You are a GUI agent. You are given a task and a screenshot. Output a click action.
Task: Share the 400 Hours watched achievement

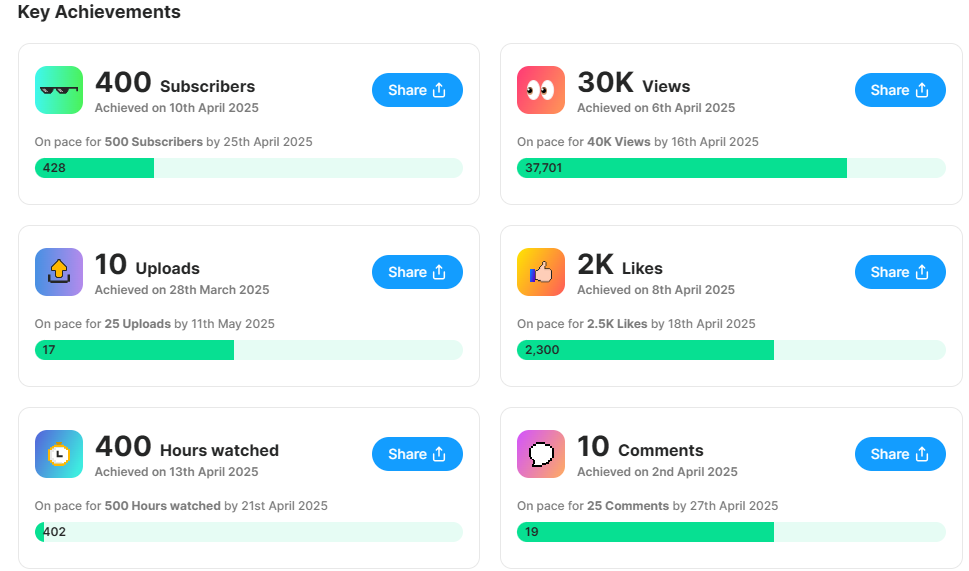417,454
